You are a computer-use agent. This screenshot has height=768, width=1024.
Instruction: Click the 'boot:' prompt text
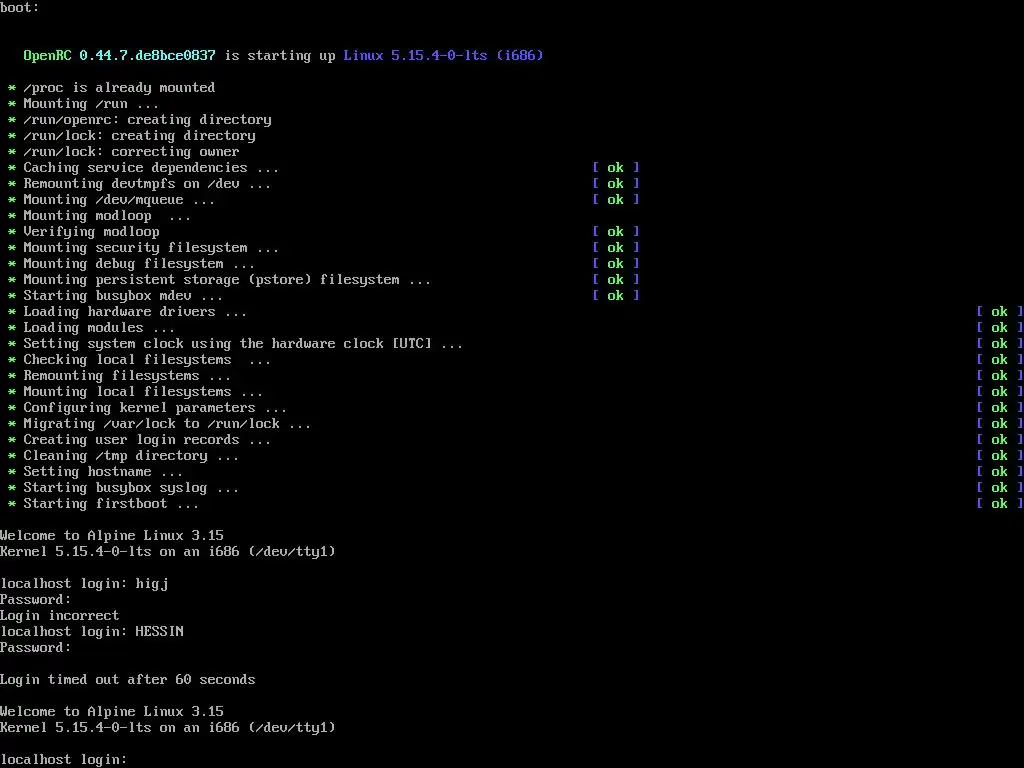20,8
